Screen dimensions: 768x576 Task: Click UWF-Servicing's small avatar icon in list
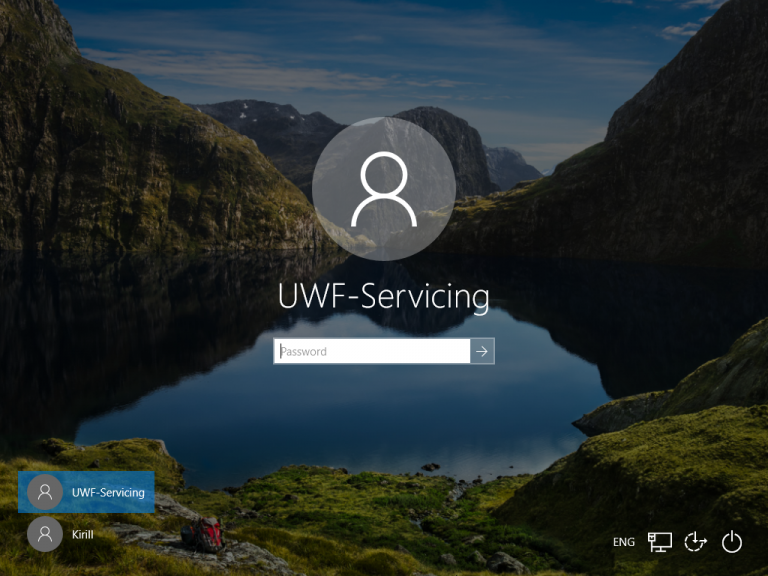coord(45,492)
